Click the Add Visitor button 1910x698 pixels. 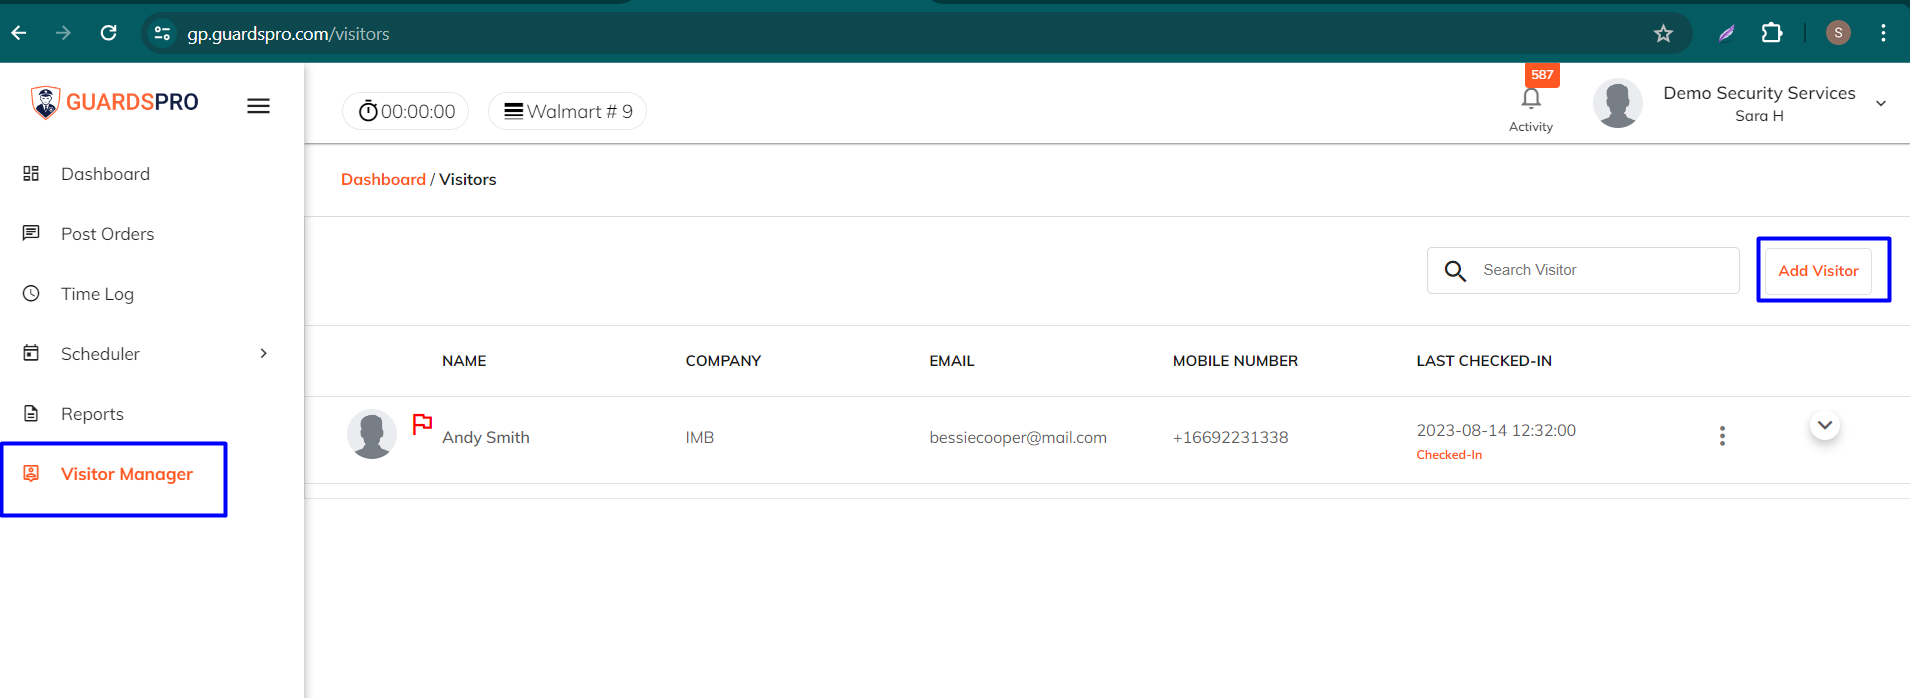tap(1818, 271)
